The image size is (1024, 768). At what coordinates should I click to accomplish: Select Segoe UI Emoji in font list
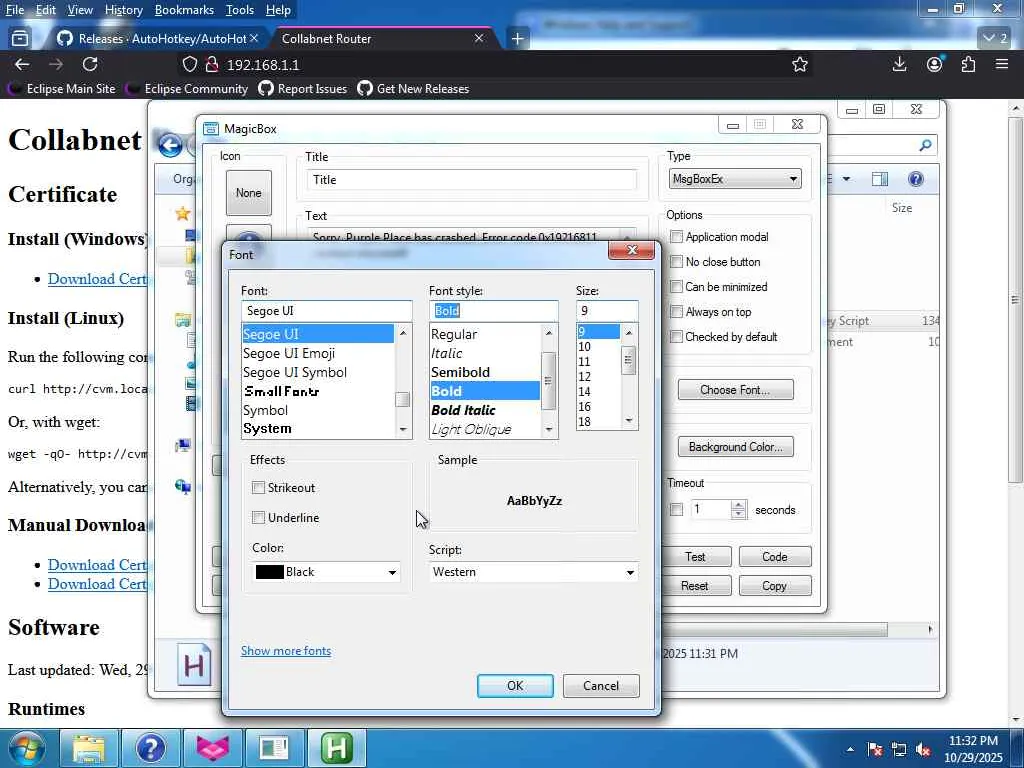click(x=318, y=353)
